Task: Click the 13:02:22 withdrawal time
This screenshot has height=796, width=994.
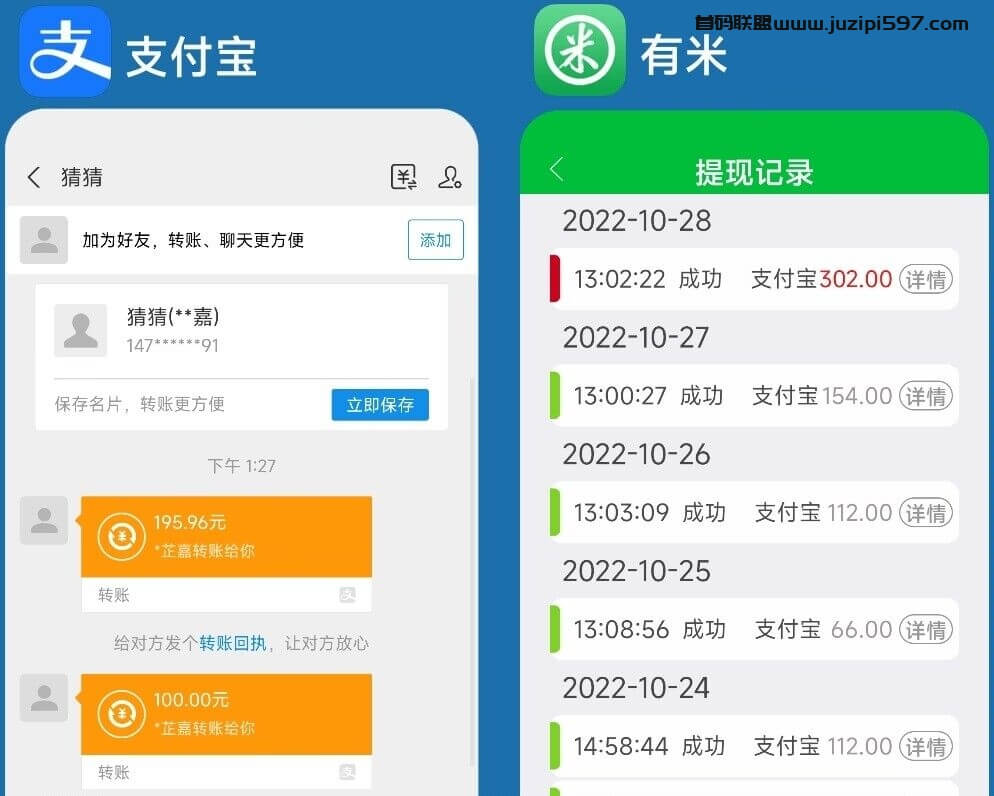Action: coord(619,279)
